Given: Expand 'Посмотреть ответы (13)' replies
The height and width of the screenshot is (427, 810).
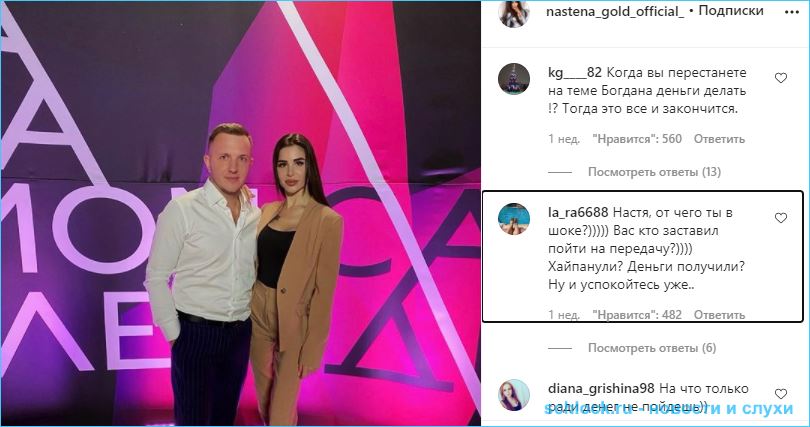Looking at the screenshot, I should tap(654, 172).
